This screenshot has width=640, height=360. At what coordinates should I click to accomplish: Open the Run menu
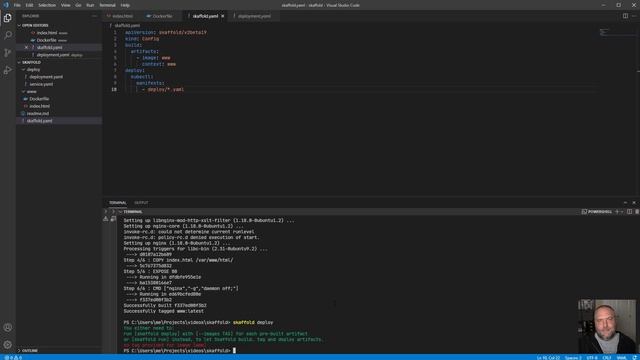[90, 5]
